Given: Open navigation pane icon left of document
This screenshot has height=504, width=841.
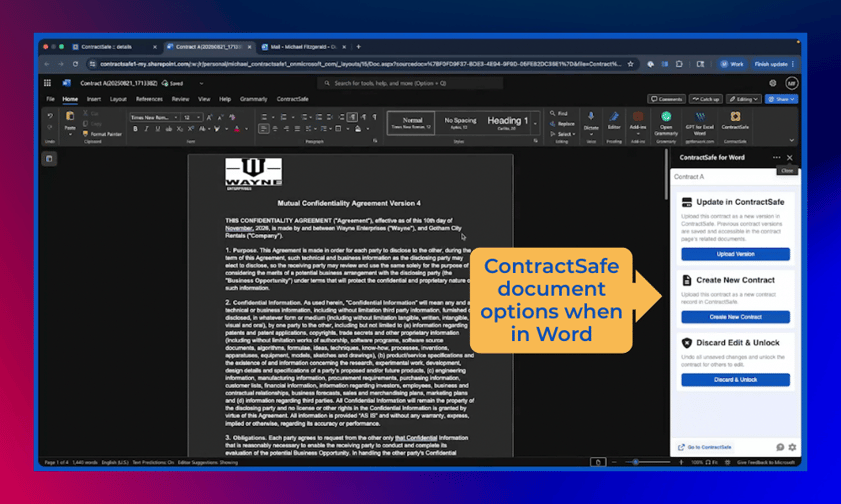Looking at the screenshot, I should point(49,159).
